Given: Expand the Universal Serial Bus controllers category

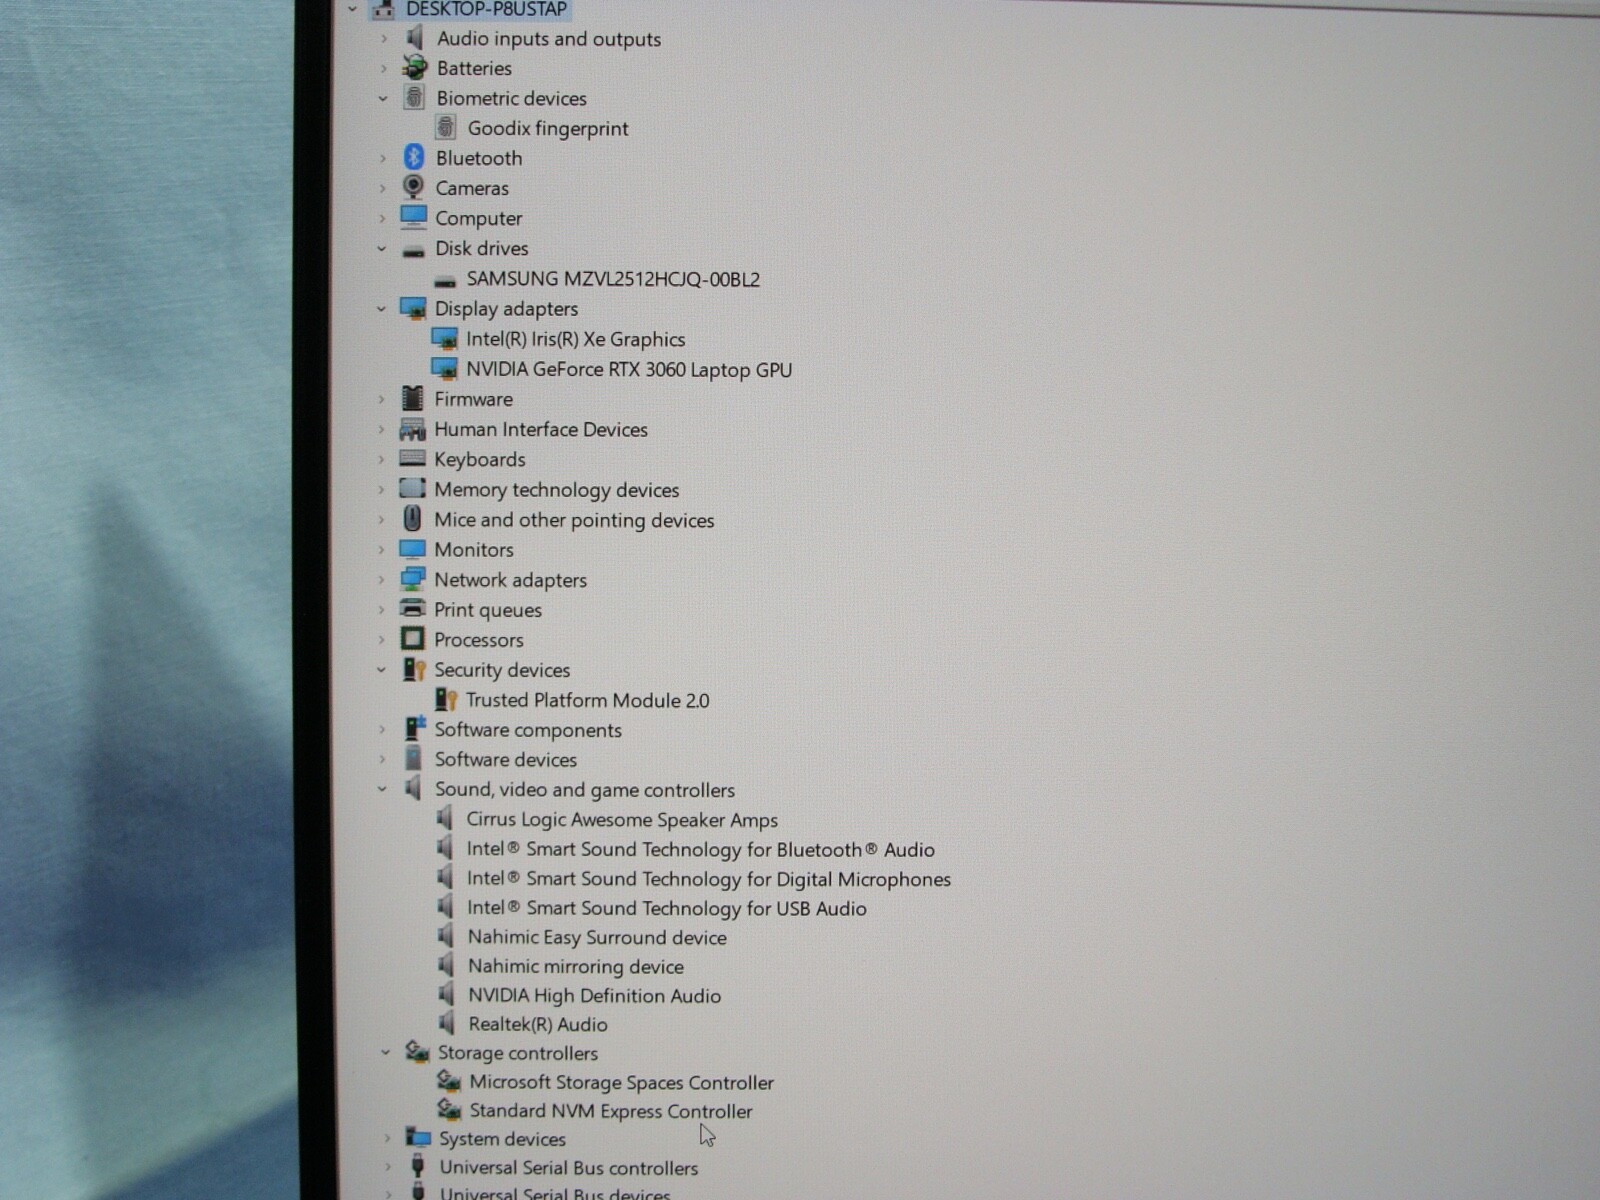Looking at the screenshot, I should coord(388,1167).
